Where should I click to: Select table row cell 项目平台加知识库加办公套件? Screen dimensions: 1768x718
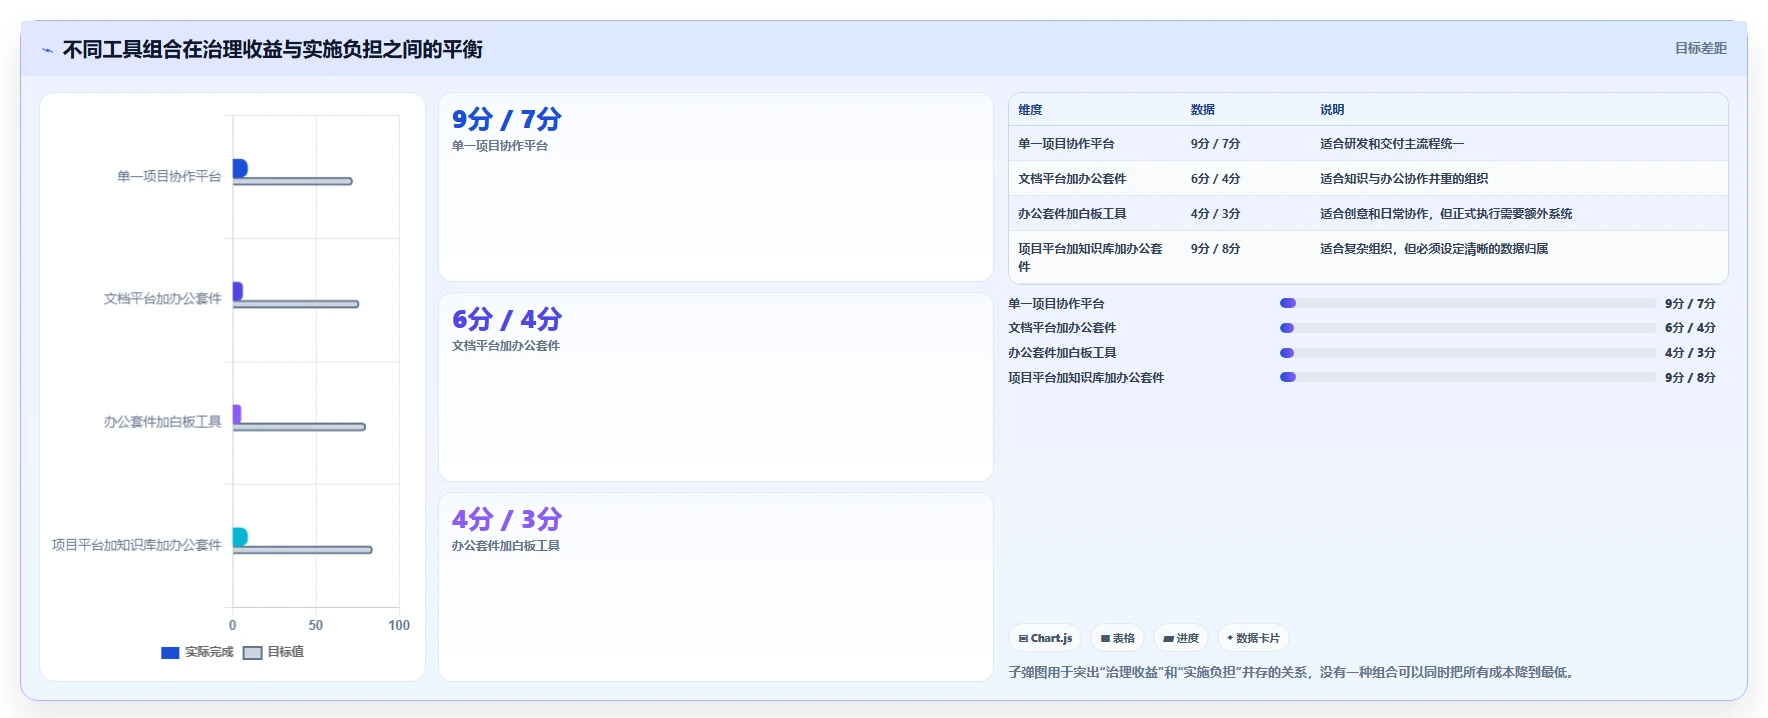pos(1090,258)
